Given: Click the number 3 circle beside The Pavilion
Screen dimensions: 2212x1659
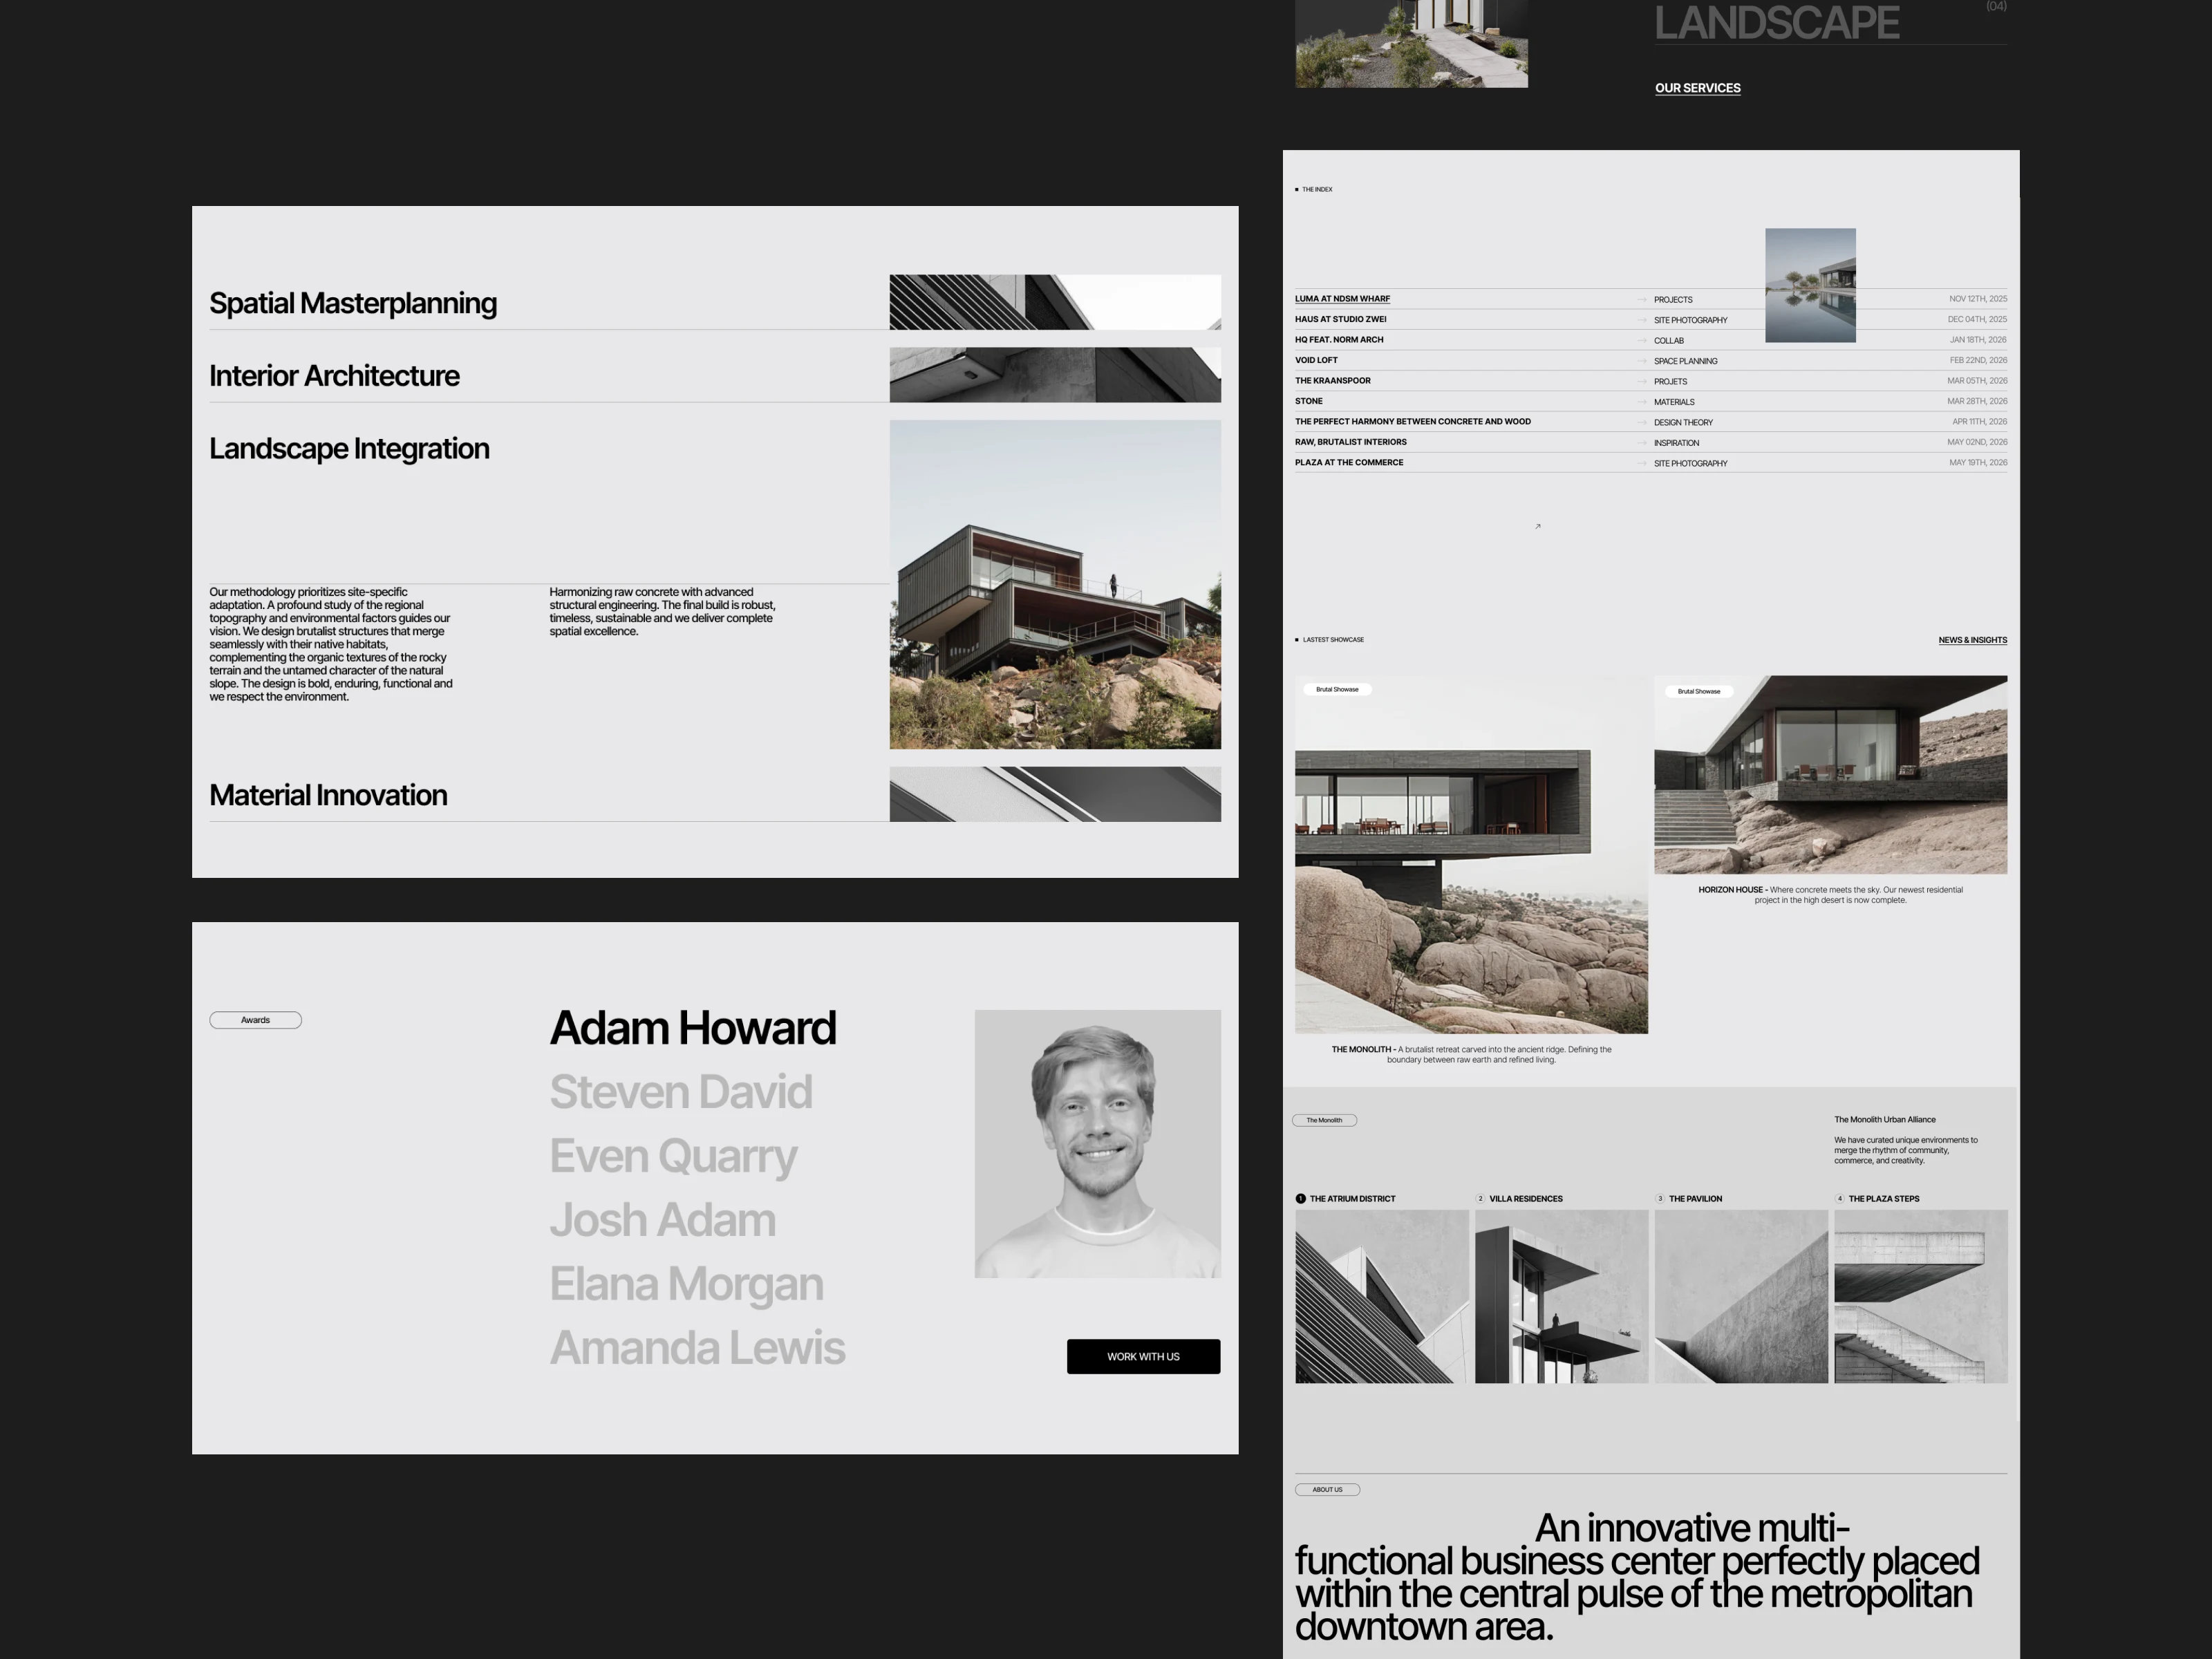Looking at the screenshot, I should (x=1660, y=1198).
